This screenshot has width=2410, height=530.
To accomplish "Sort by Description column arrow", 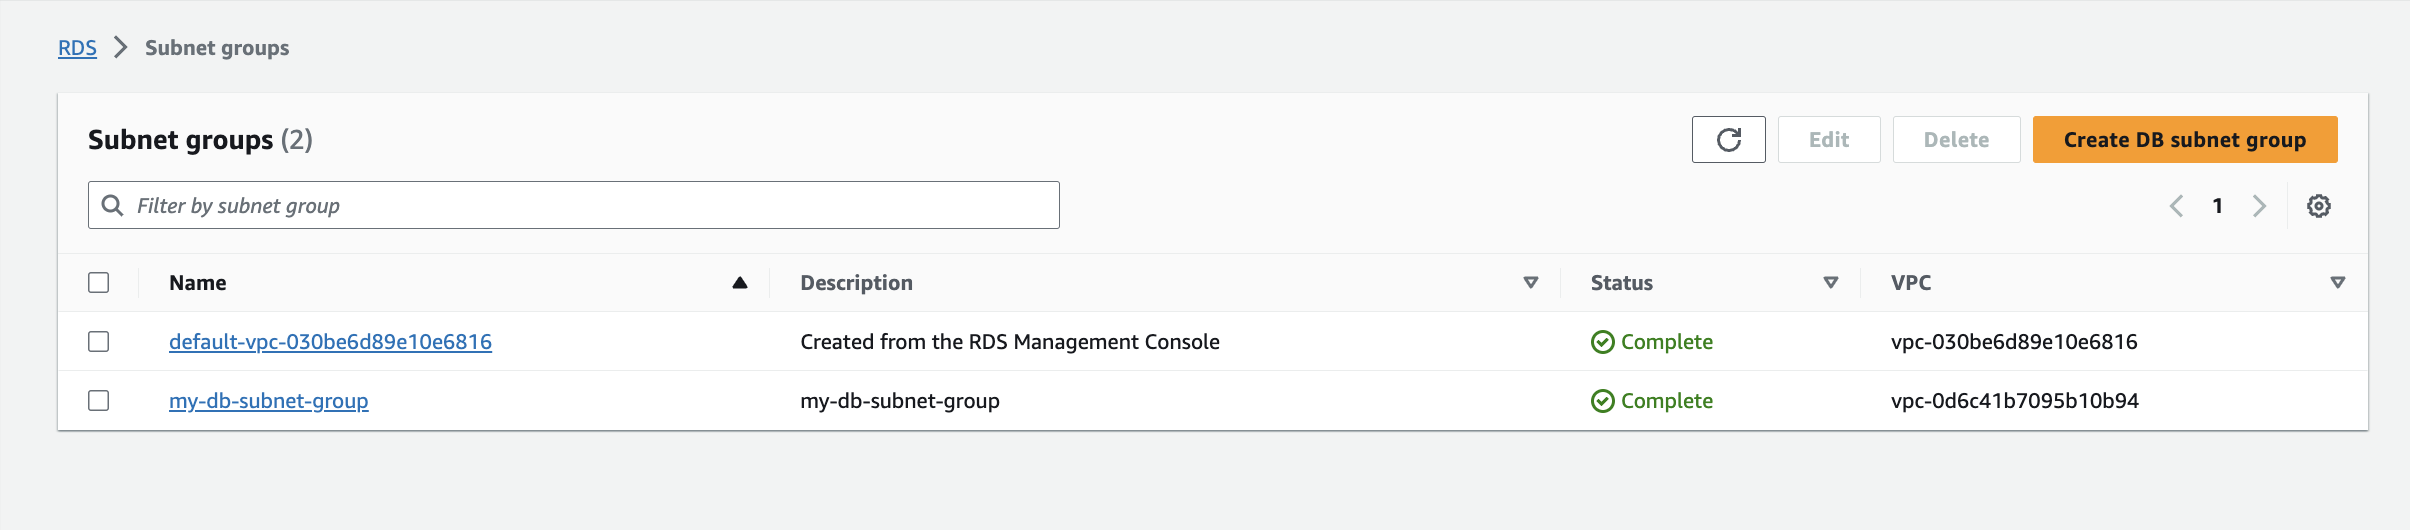I will pyautogui.click(x=1530, y=283).
